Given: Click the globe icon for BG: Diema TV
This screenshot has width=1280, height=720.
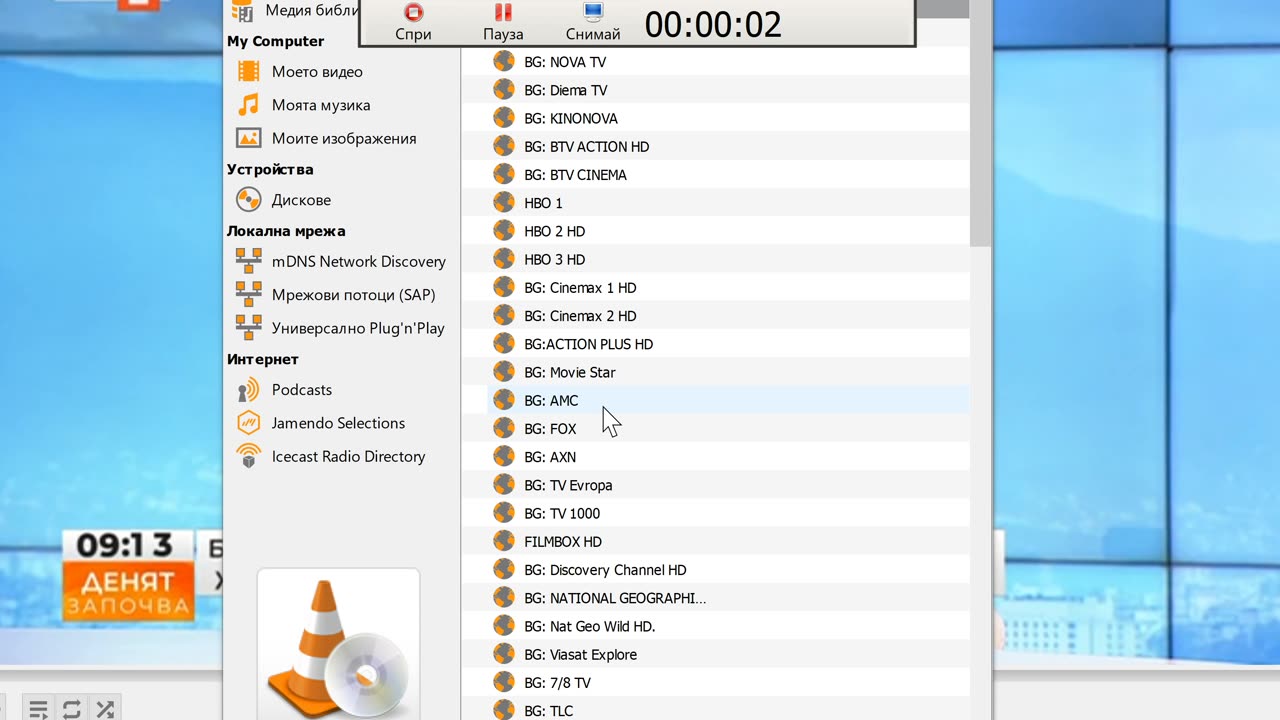Looking at the screenshot, I should (x=504, y=90).
